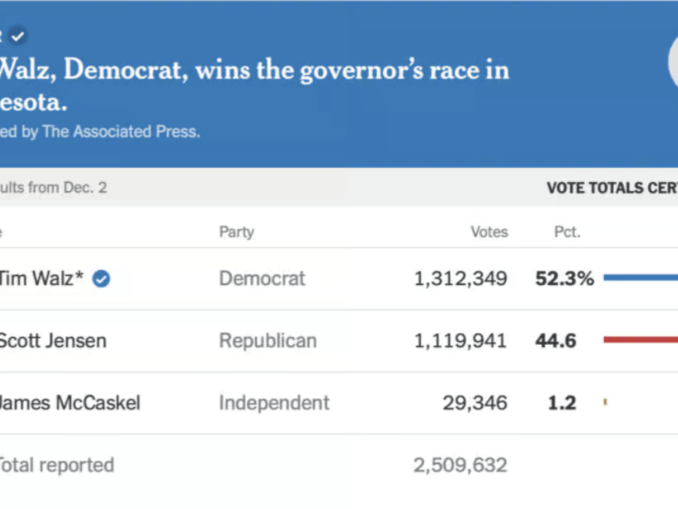Click the blue Democrat result bar

point(640,279)
